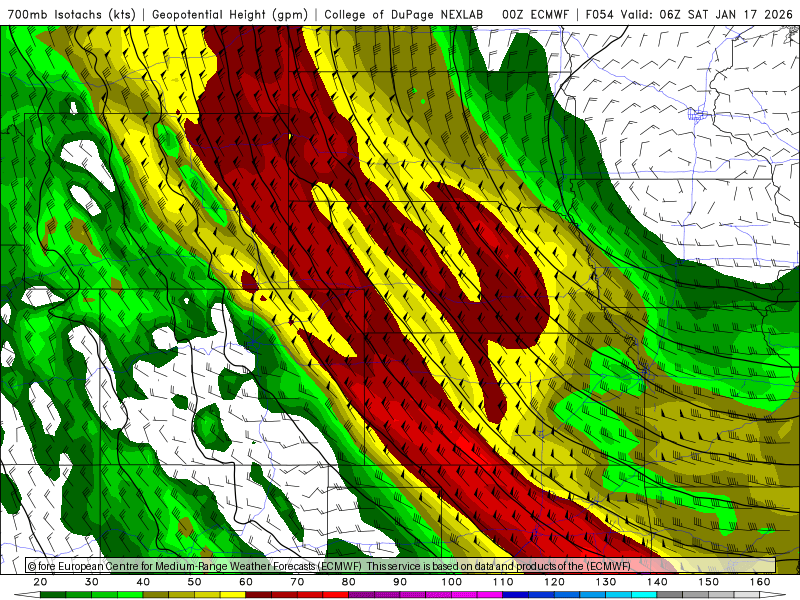The width and height of the screenshot is (800, 600).
Task: Click the '100' color scale label
Action: (x=452, y=582)
